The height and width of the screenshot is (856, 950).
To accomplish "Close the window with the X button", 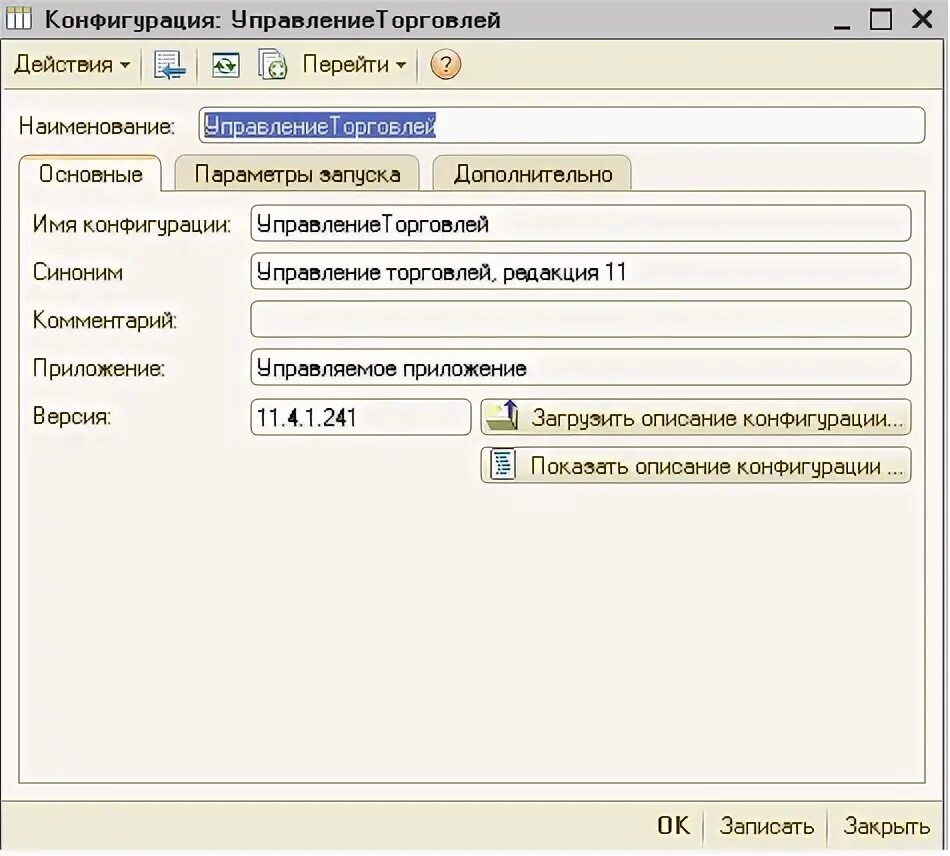I will (x=922, y=19).
